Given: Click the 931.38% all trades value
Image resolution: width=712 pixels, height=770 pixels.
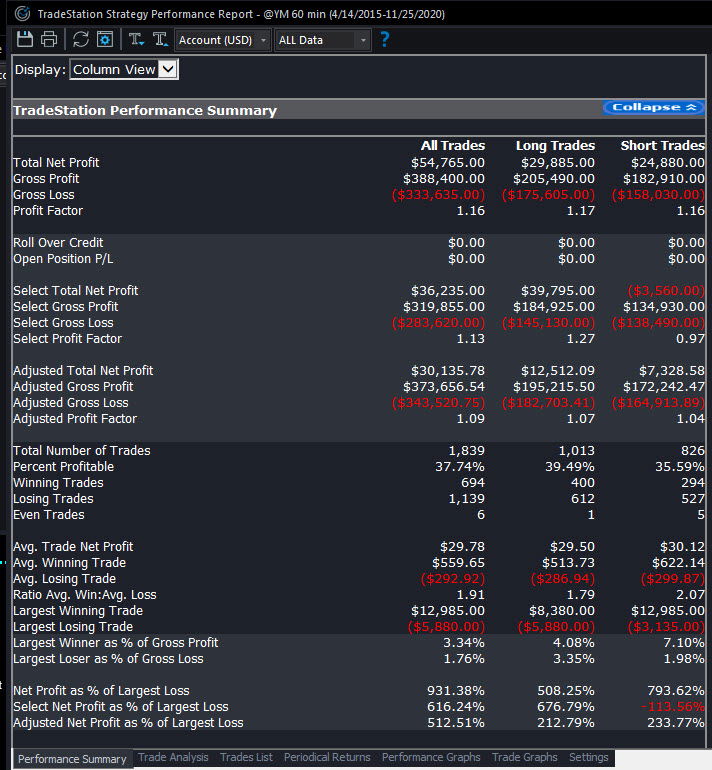Looking at the screenshot, I should 456,691.
